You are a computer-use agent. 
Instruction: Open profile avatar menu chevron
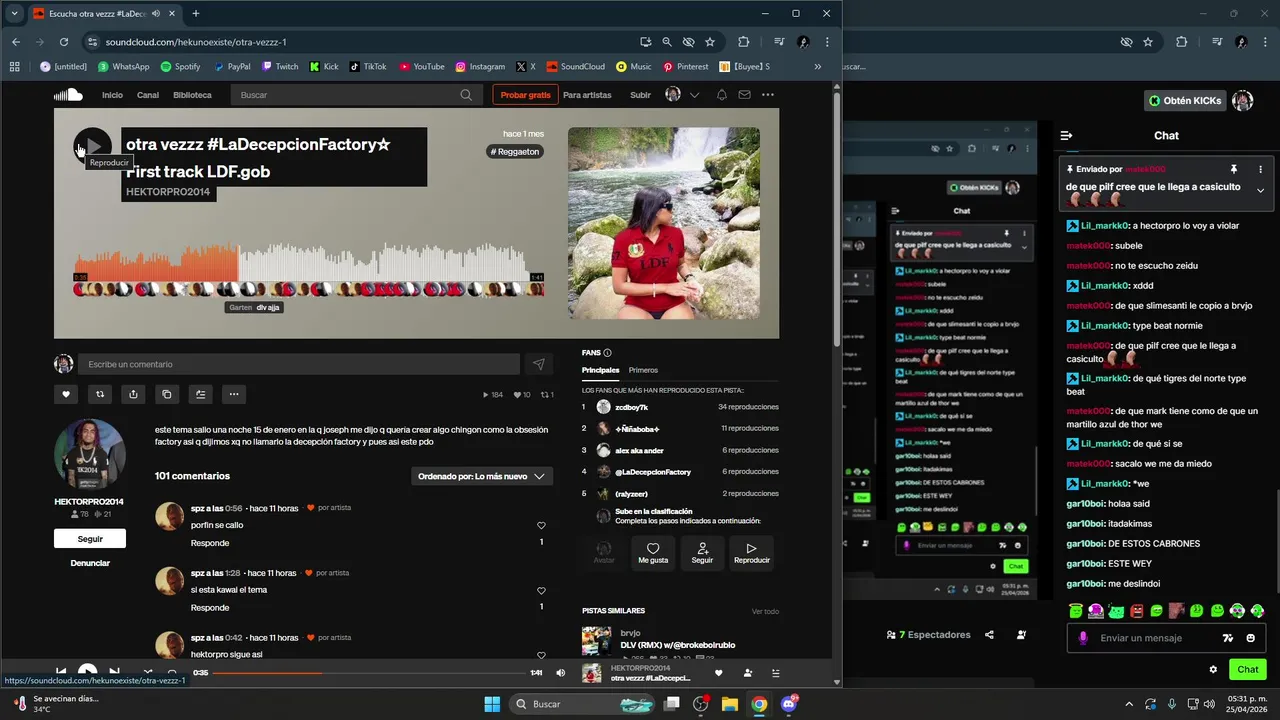pyautogui.click(x=694, y=95)
